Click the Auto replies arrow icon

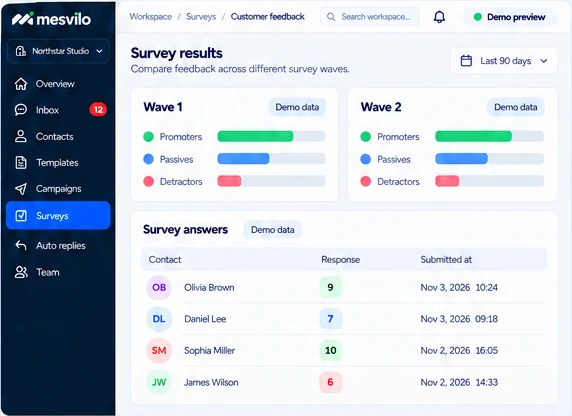click(x=21, y=245)
